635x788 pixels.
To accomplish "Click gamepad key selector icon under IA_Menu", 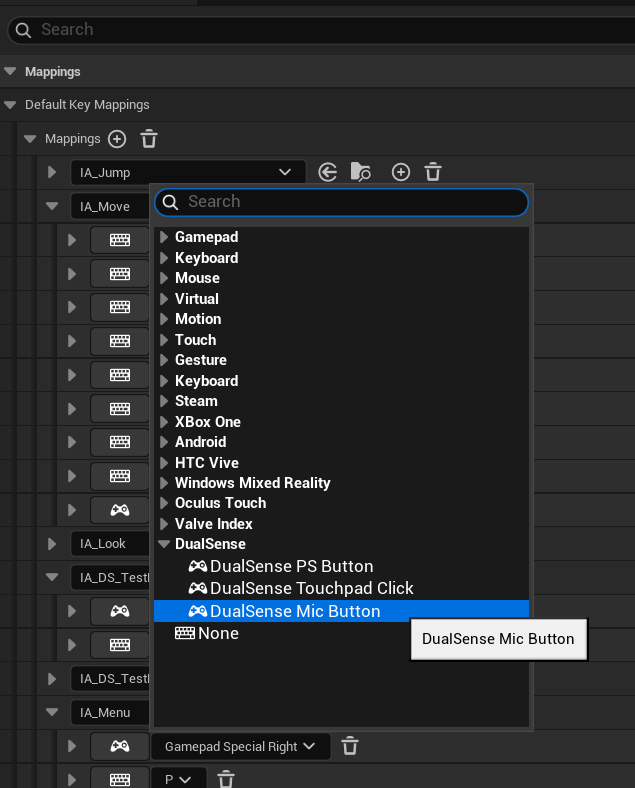I will pos(120,746).
